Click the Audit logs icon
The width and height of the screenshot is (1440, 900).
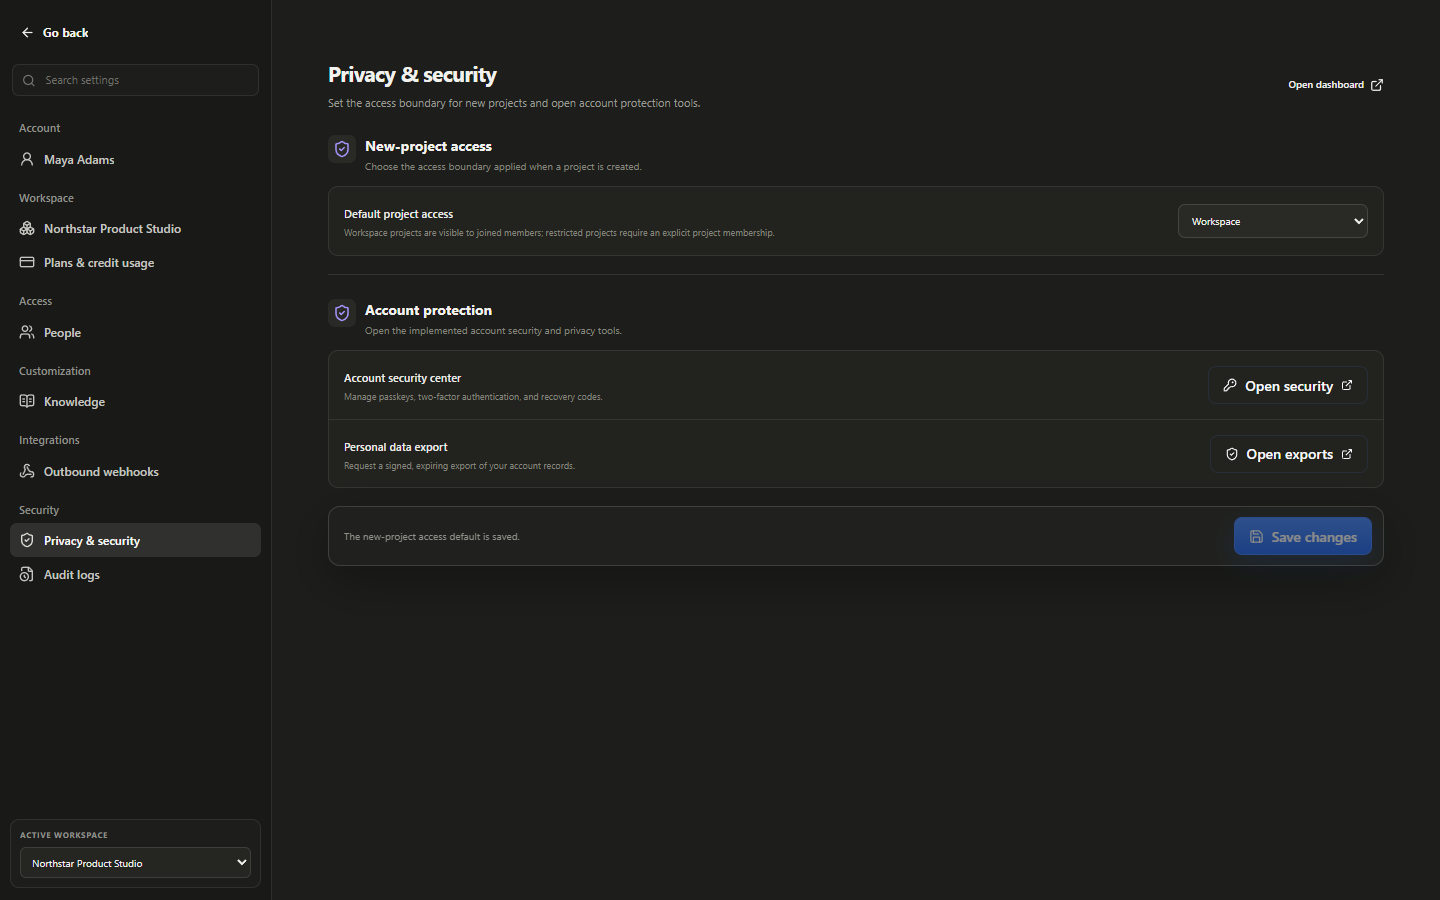(x=27, y=574)
